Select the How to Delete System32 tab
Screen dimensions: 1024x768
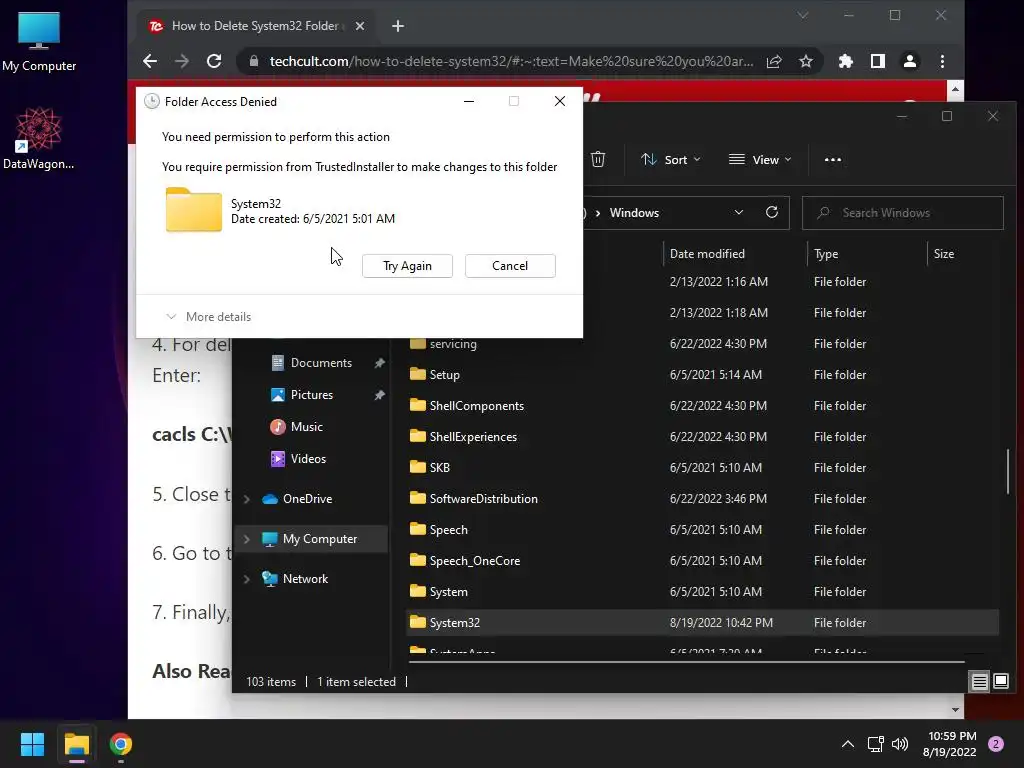pyautogui.click(x=255, y=26)
